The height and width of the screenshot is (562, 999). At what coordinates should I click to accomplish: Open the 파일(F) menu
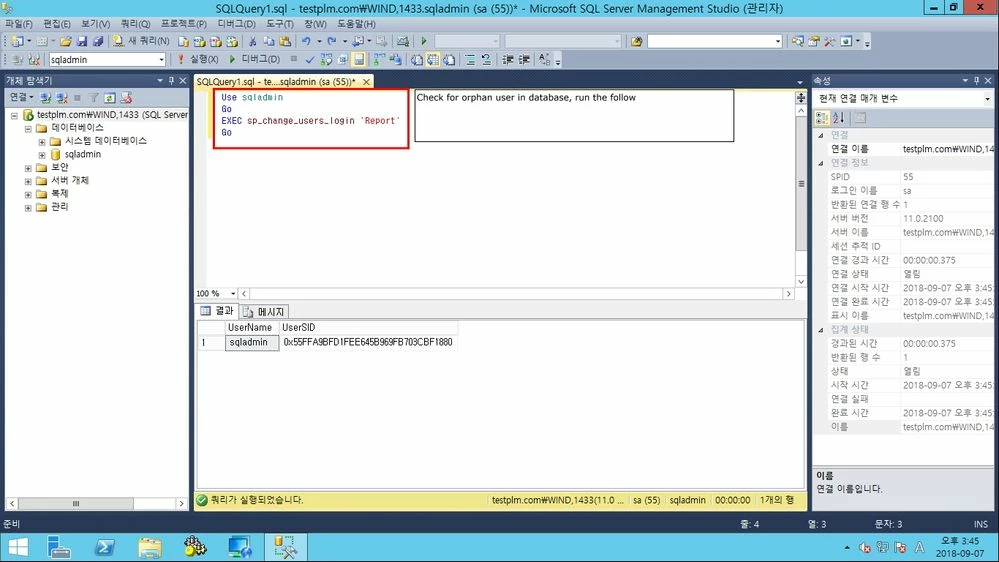(x=18, y=24)
